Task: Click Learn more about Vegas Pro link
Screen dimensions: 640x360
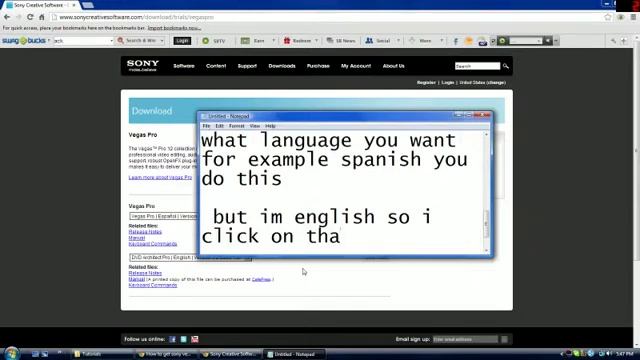Action: click(160, 178)
